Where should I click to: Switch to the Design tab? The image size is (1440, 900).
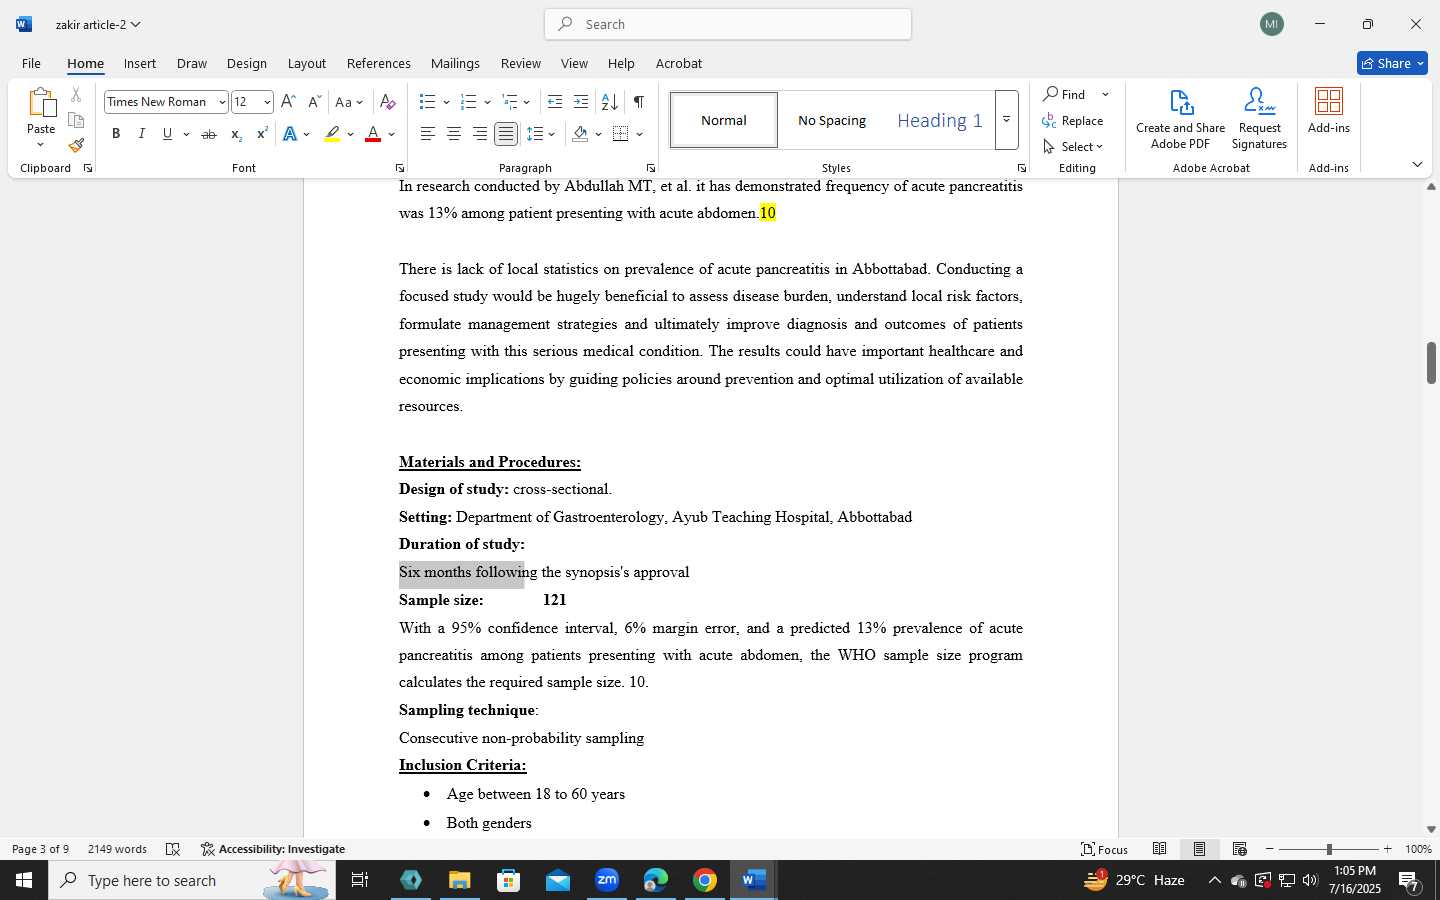pos(247,63)
